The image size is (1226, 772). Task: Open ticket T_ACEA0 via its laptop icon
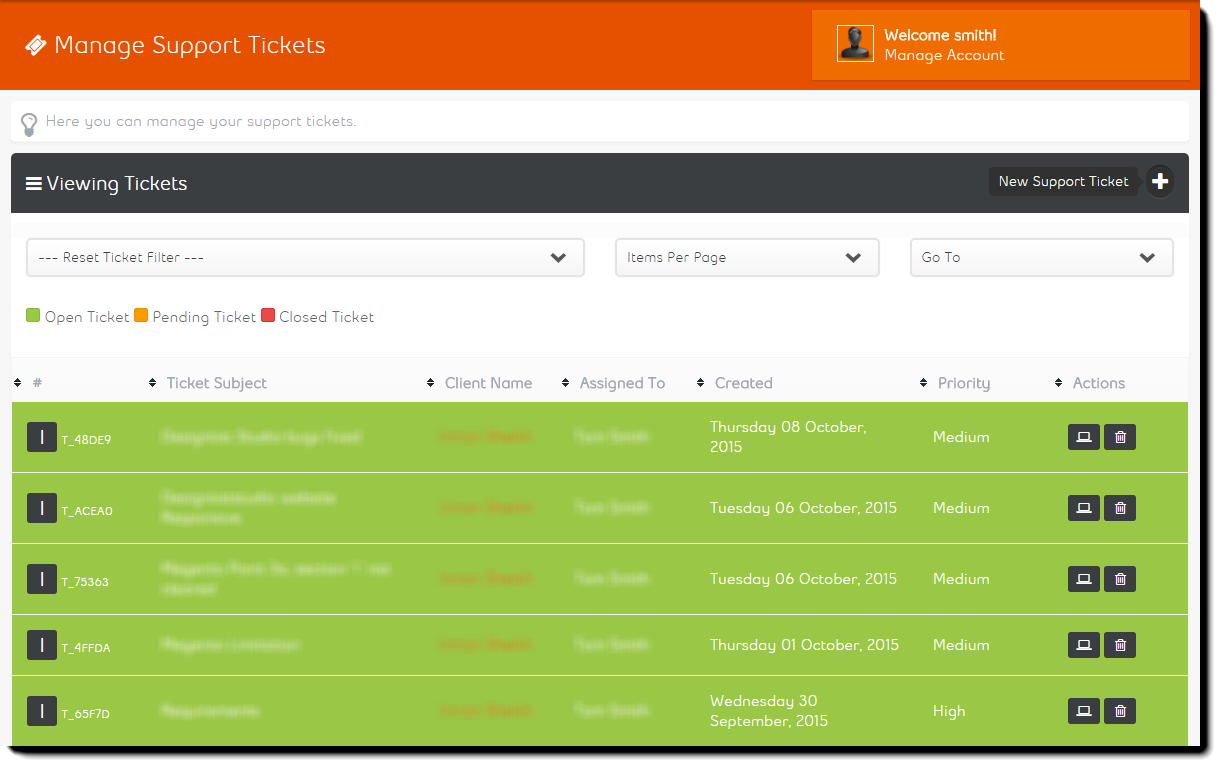coord(1083,508)
